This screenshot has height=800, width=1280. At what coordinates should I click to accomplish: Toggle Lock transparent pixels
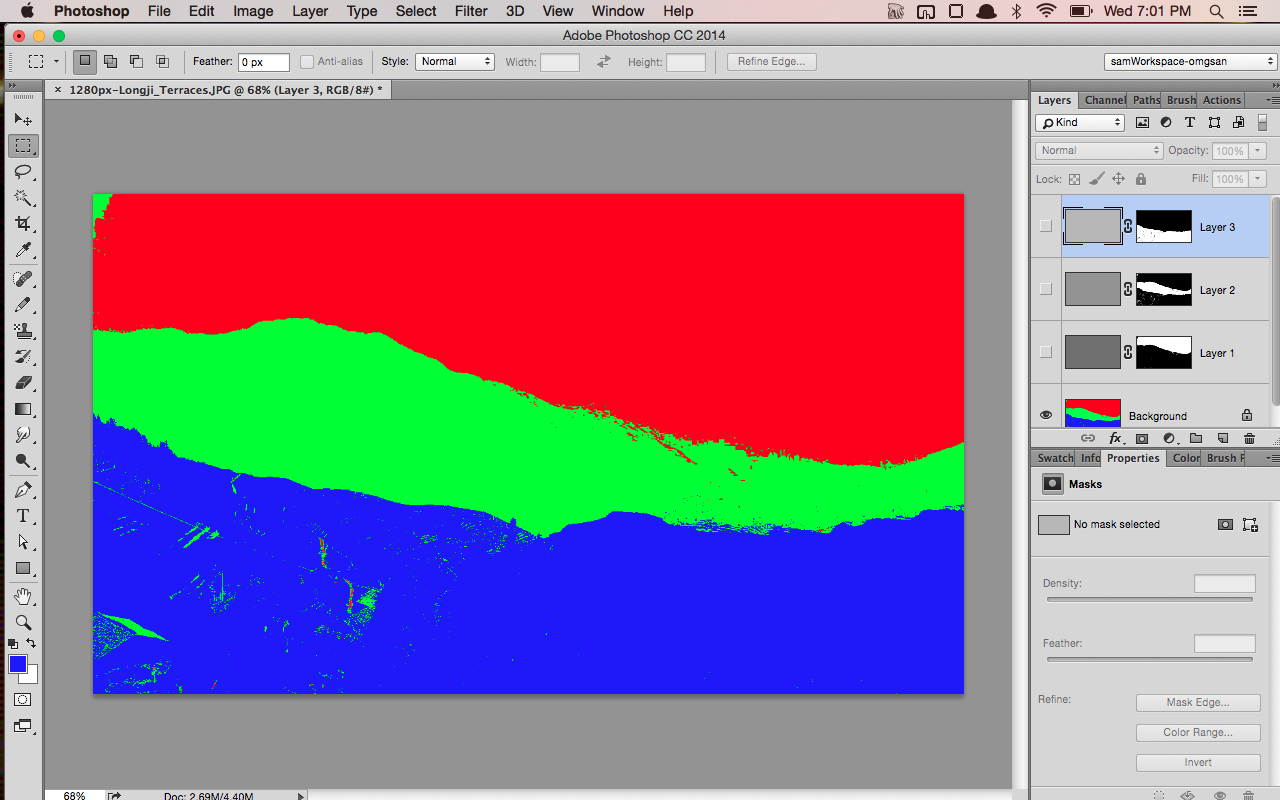(x=1074, y=179)
